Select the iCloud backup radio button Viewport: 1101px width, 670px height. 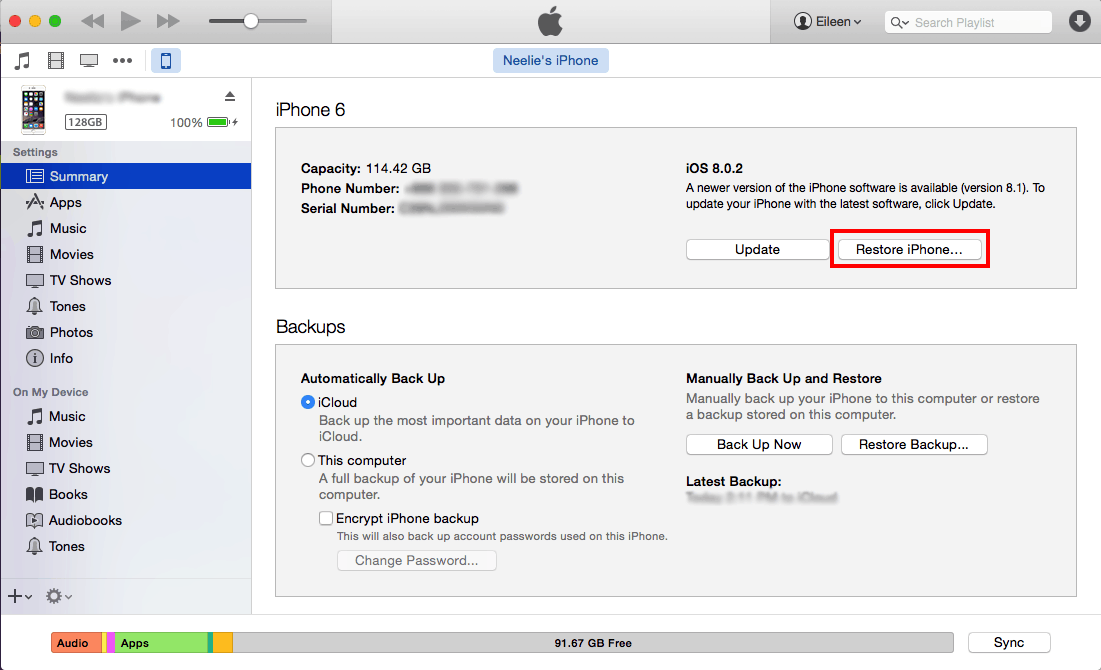pyautogui.click(x=308, y=402)
